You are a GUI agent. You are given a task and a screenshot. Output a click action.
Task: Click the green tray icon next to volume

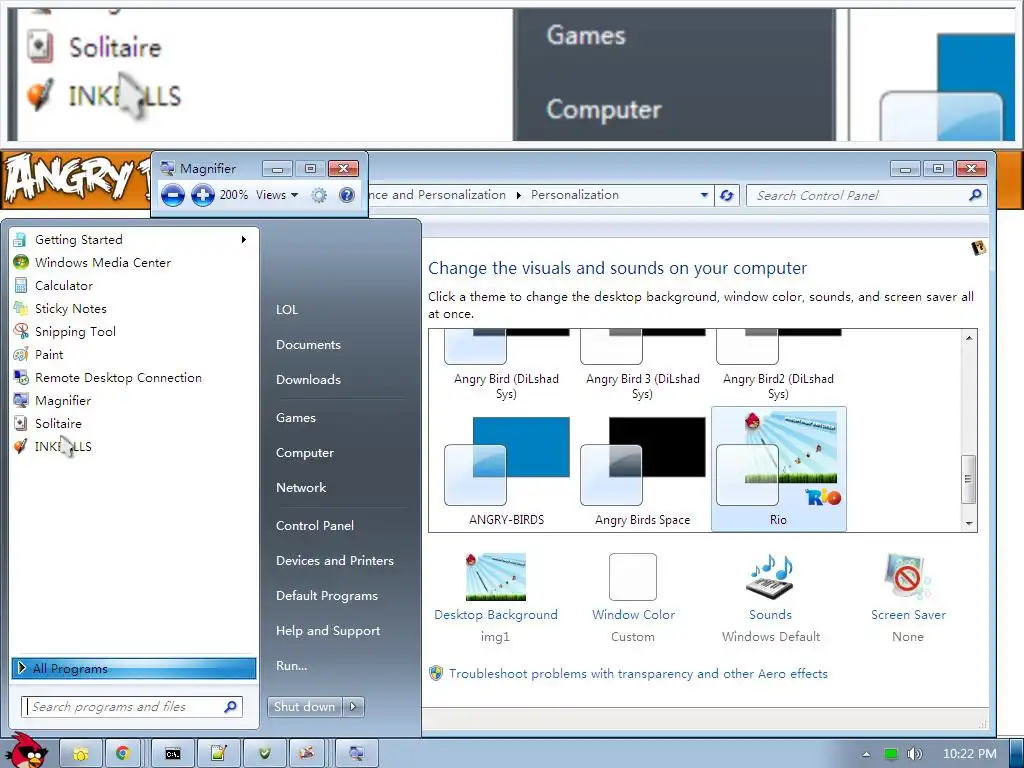tap(891, 754)
